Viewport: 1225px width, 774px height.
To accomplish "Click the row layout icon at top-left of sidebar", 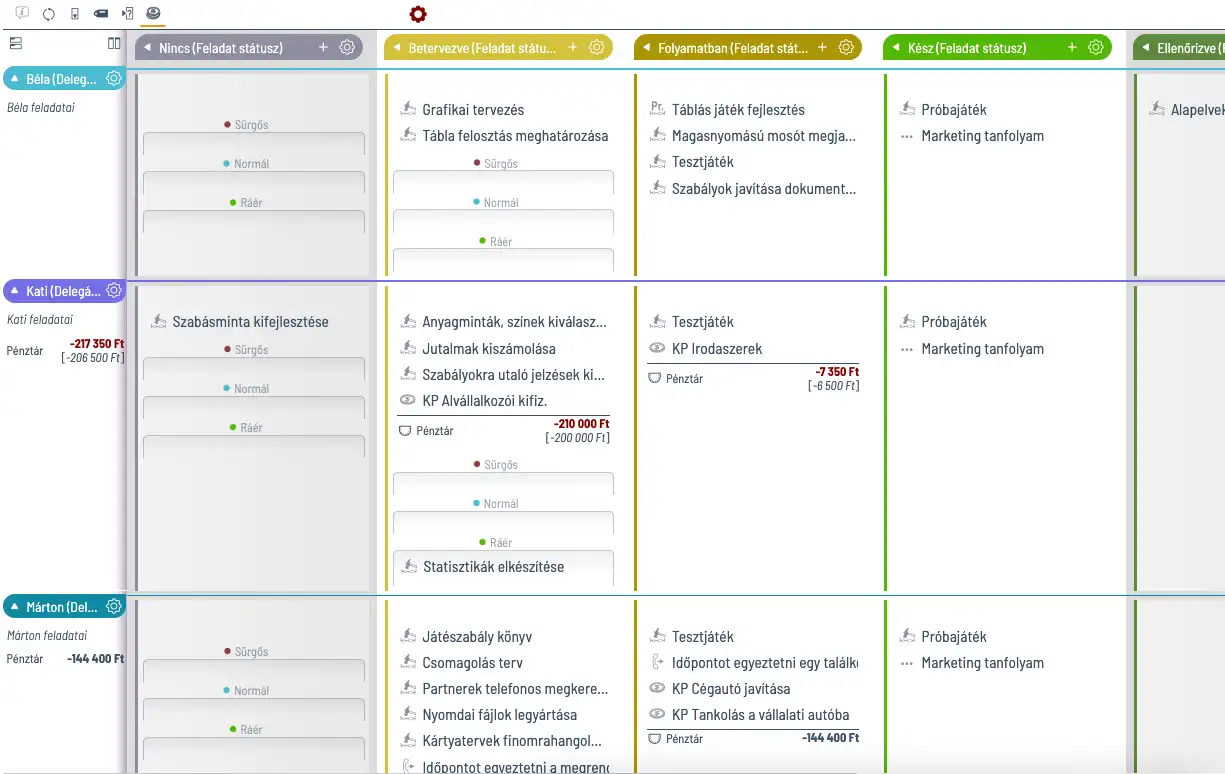I will tap(15, 44).
